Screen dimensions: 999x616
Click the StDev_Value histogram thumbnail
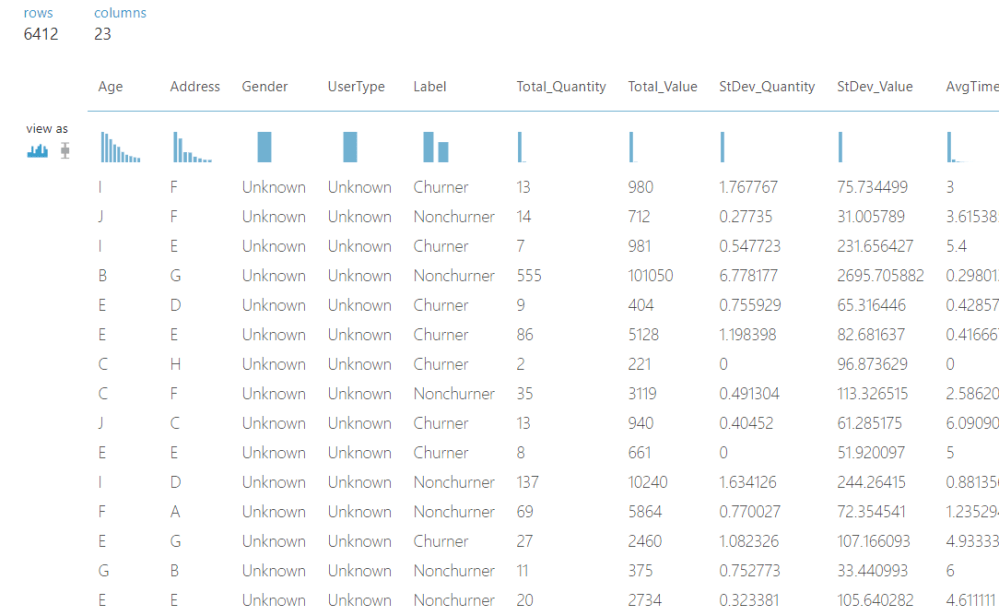click(840, 147)
